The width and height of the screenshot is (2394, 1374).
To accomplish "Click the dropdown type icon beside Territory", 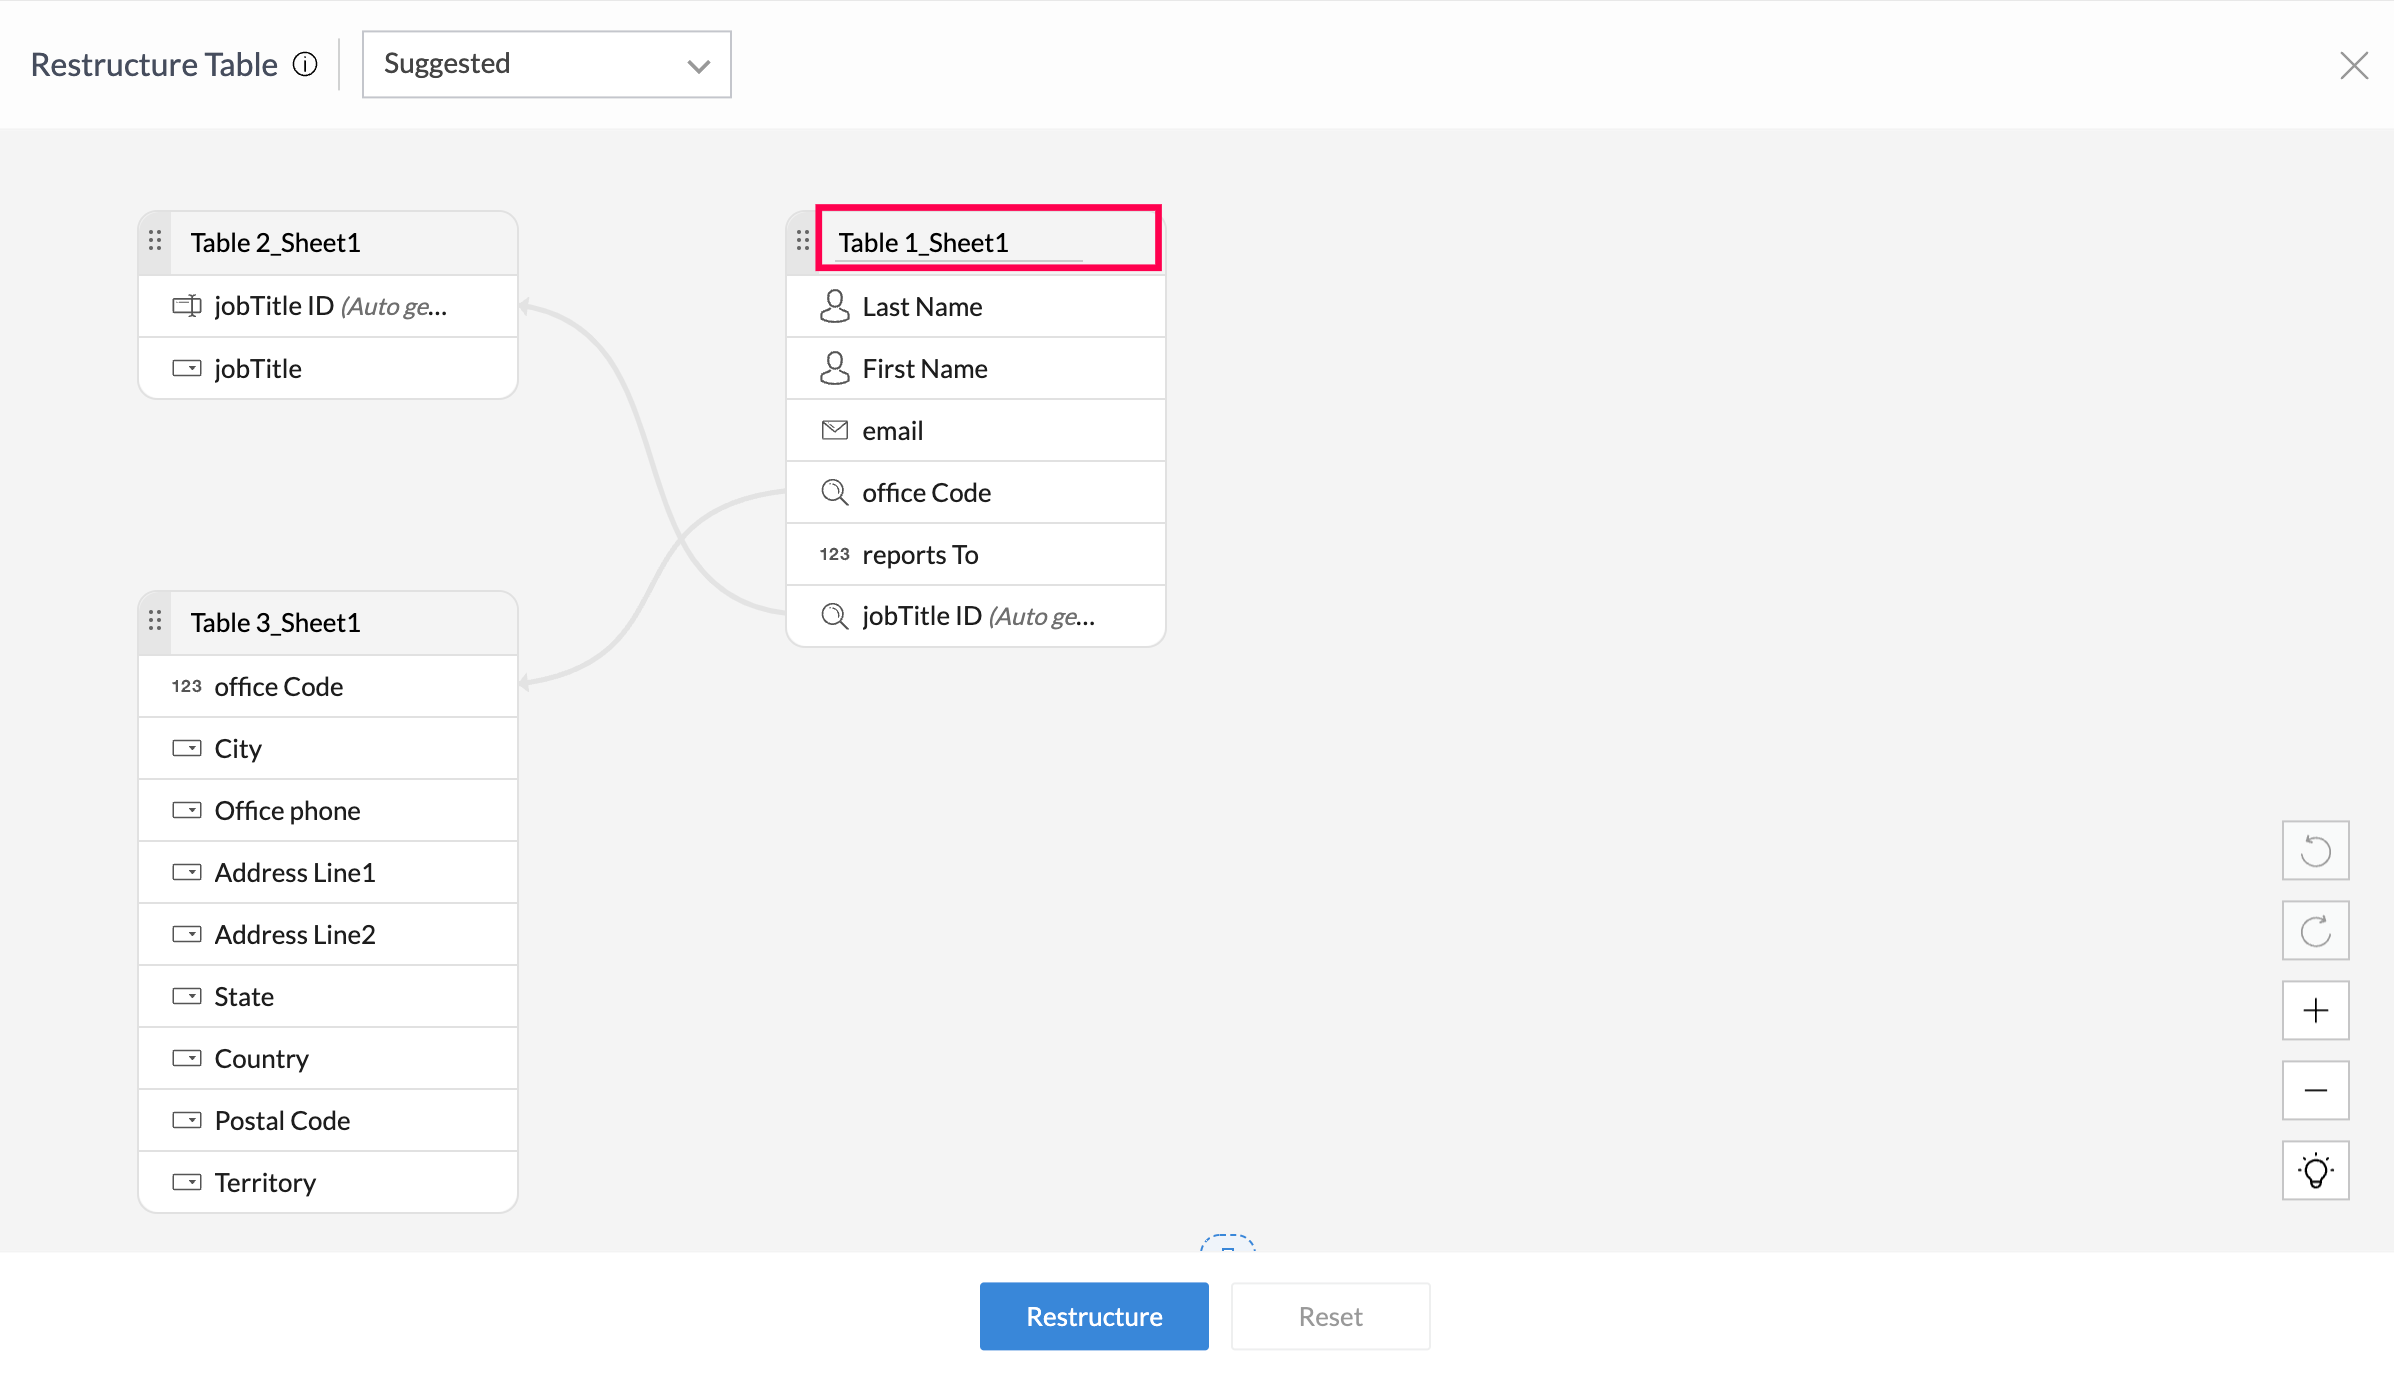I will (187, 1183).
